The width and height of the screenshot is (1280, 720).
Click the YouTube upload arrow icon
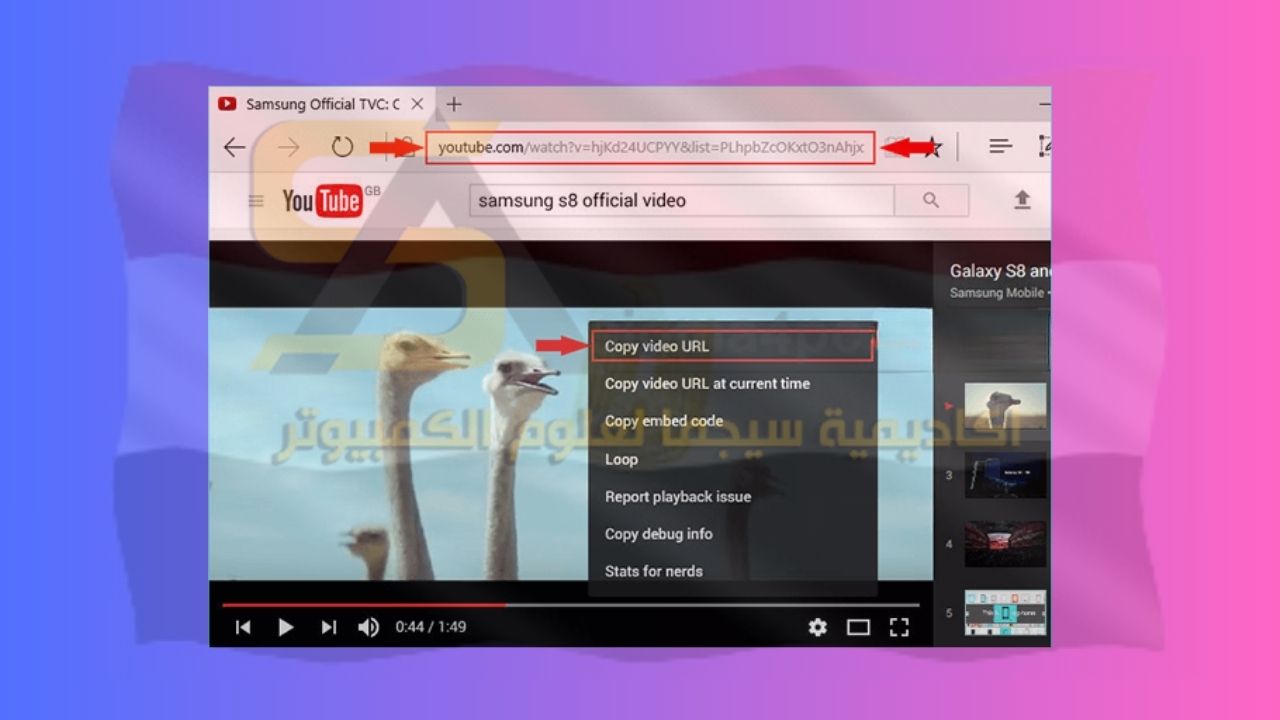coord(1022,200)
